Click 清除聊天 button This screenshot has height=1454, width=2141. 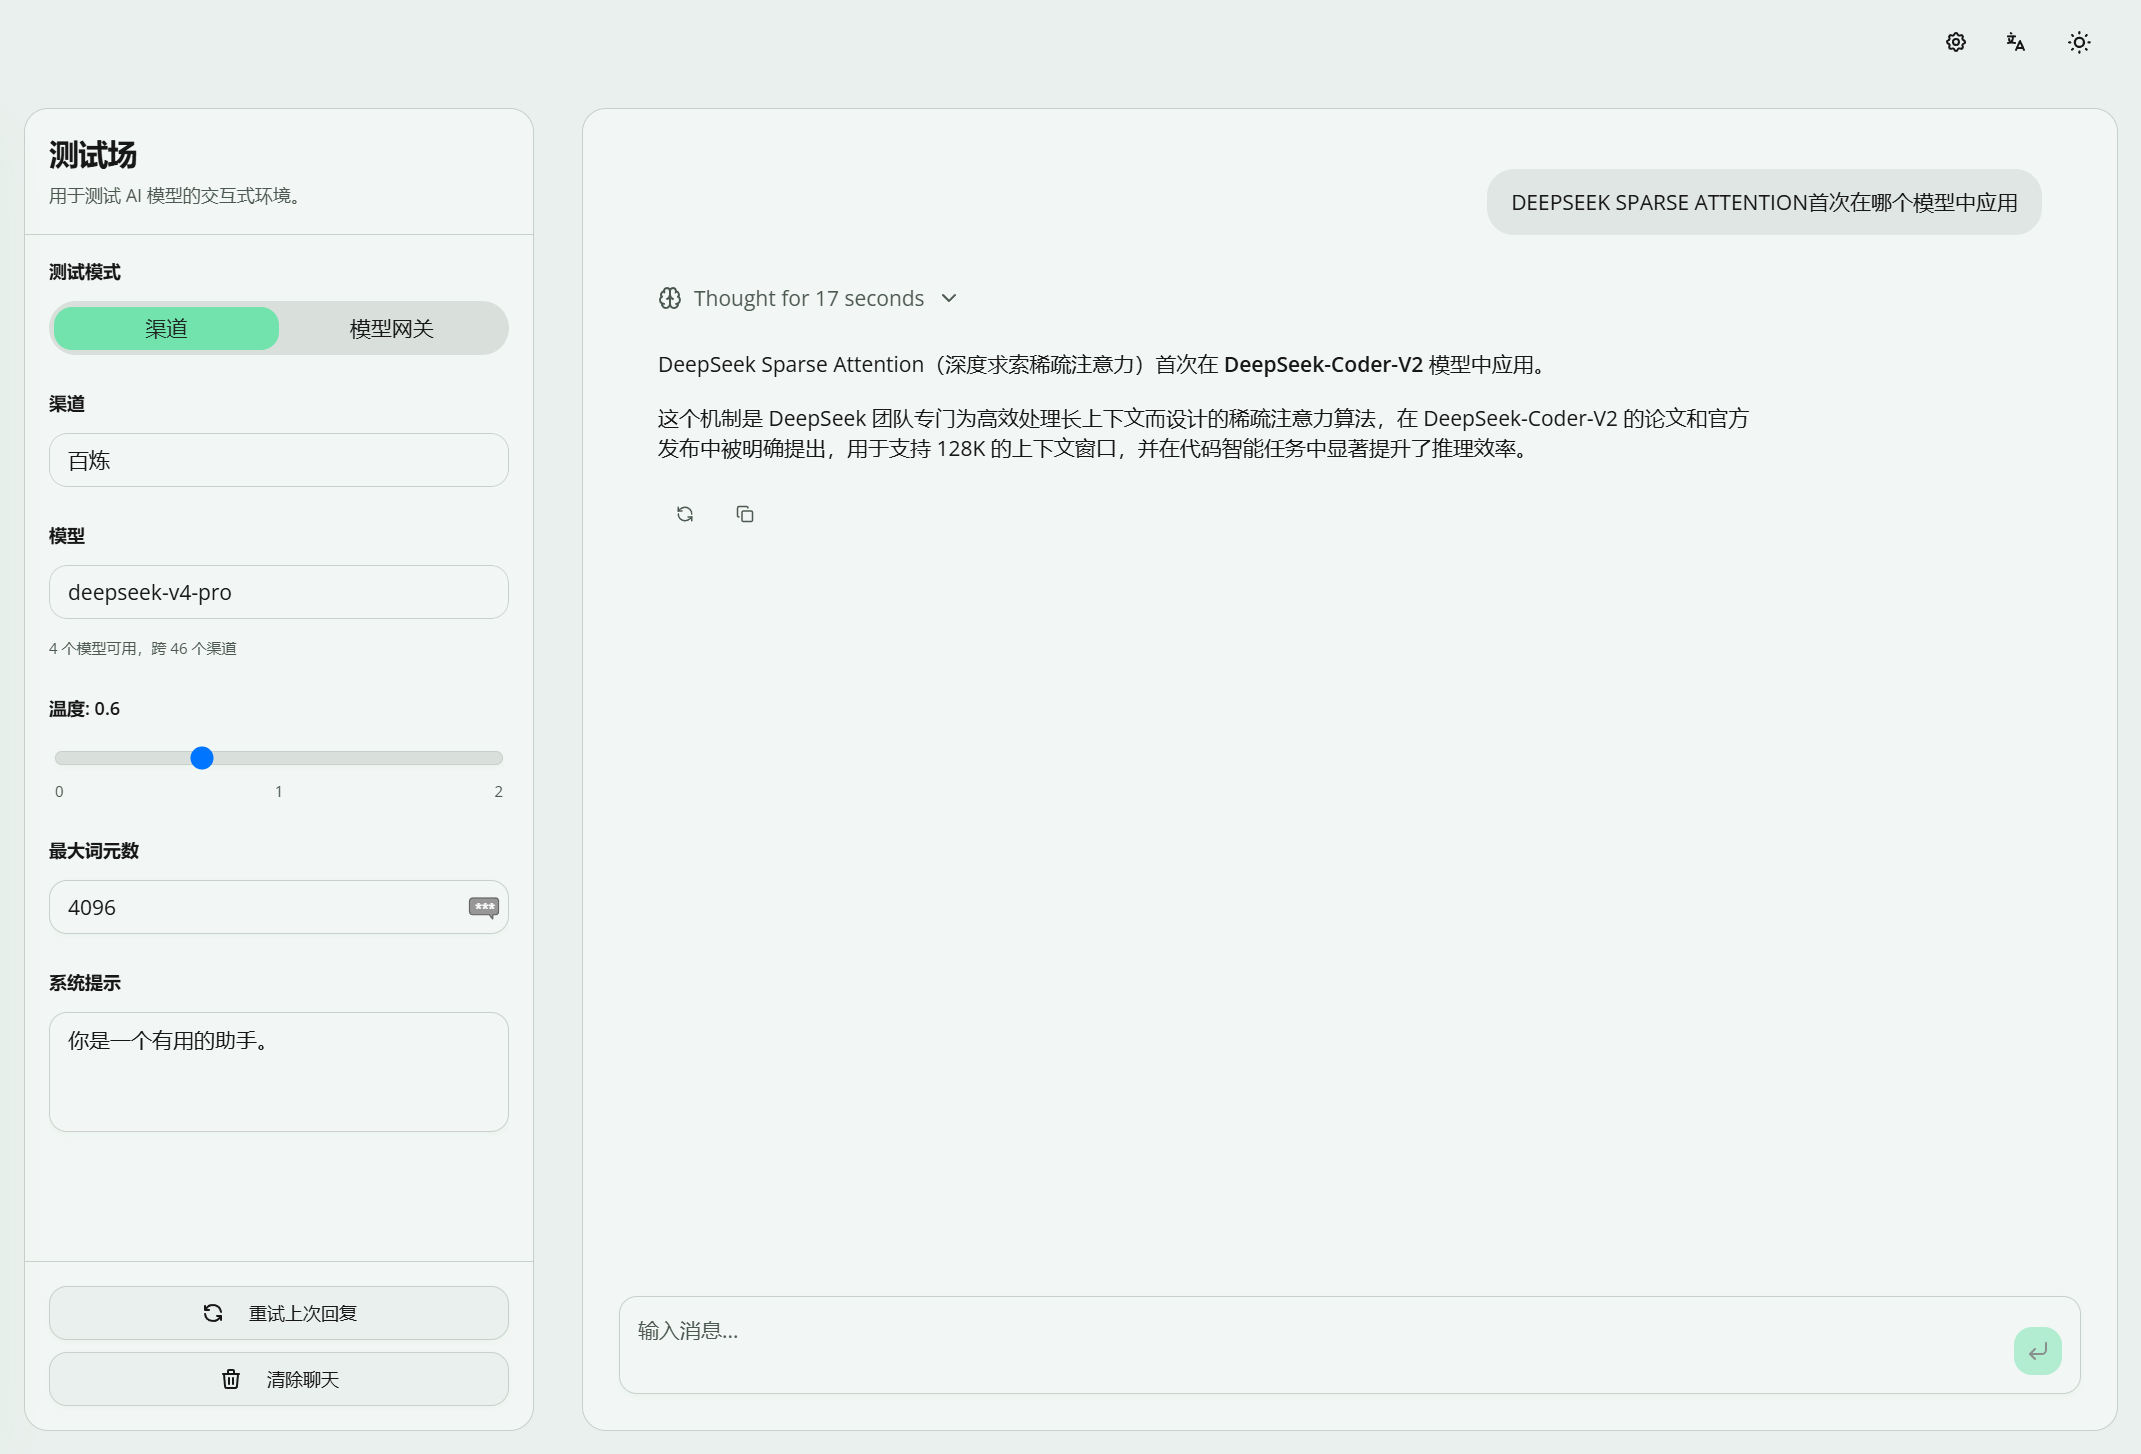[x=279, y=1379]
